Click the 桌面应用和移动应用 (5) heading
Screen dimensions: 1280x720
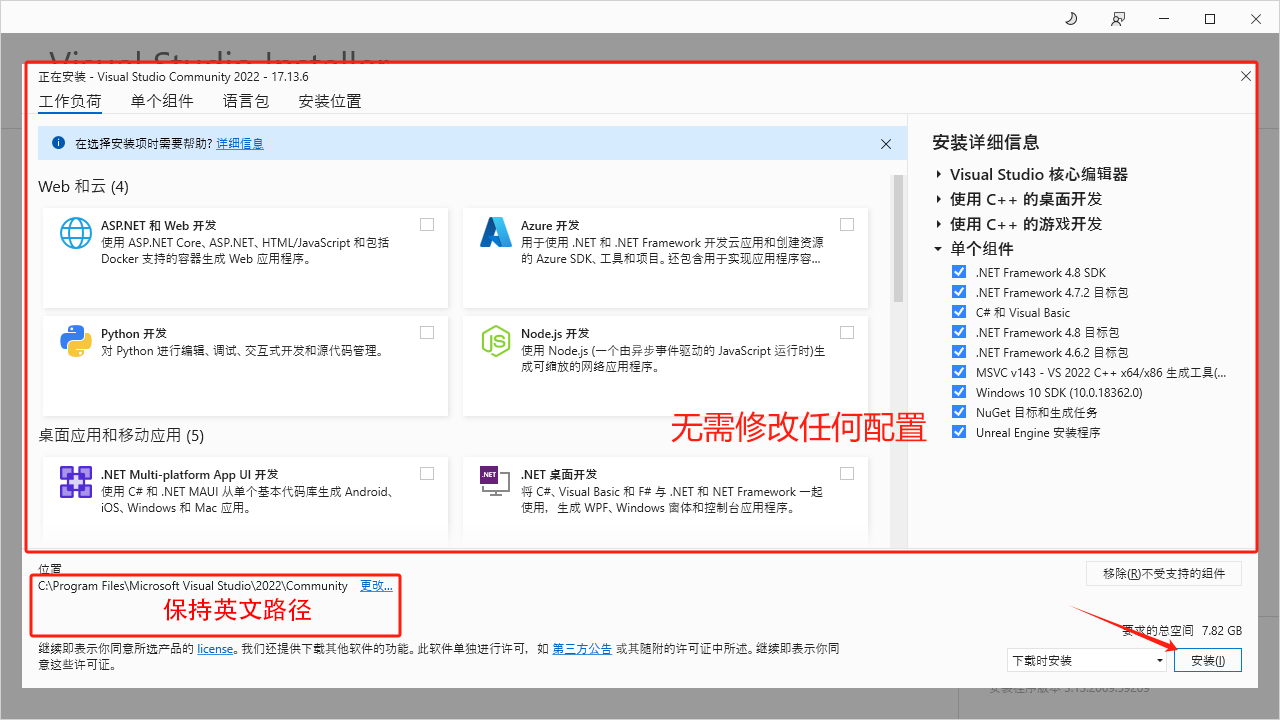tap(121, 436)
